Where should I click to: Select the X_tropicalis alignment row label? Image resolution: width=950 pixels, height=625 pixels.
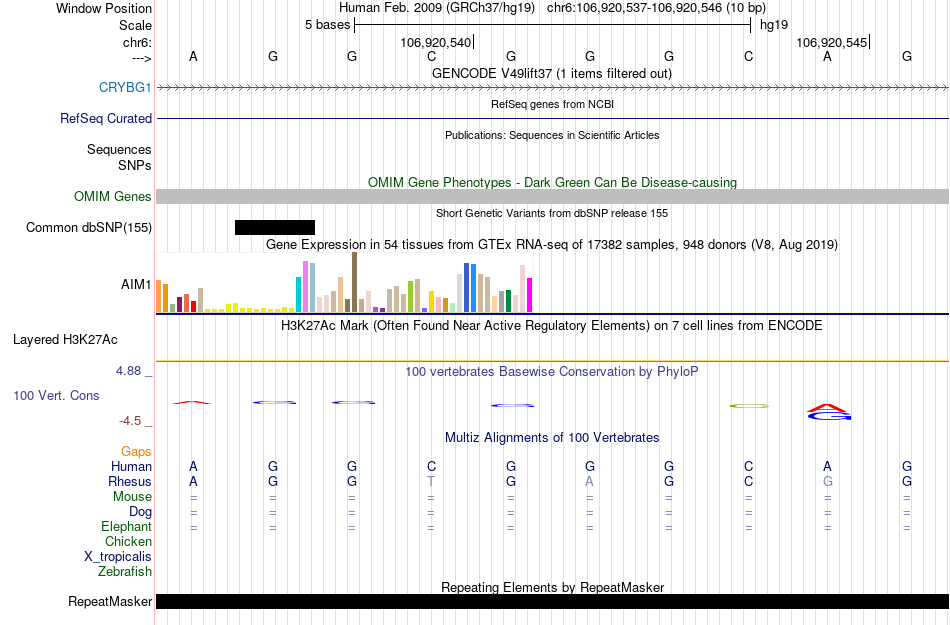click(x=118, y=557)
